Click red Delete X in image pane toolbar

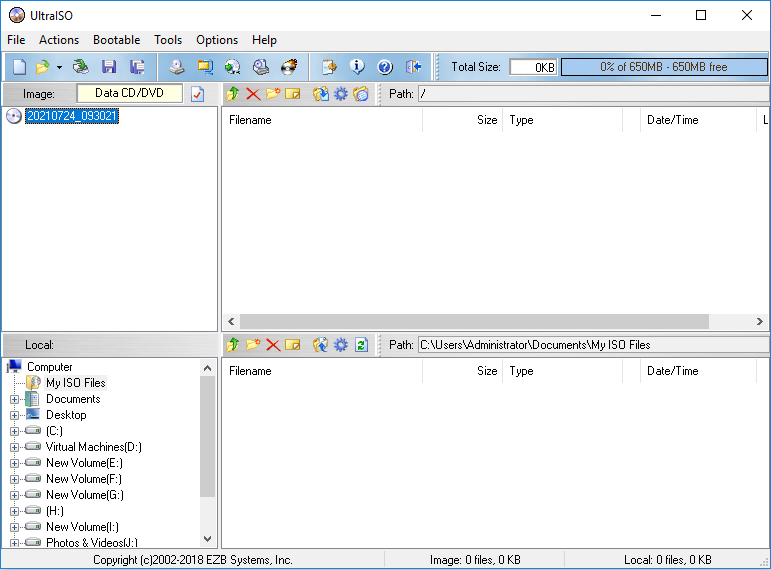pos(253,93)
